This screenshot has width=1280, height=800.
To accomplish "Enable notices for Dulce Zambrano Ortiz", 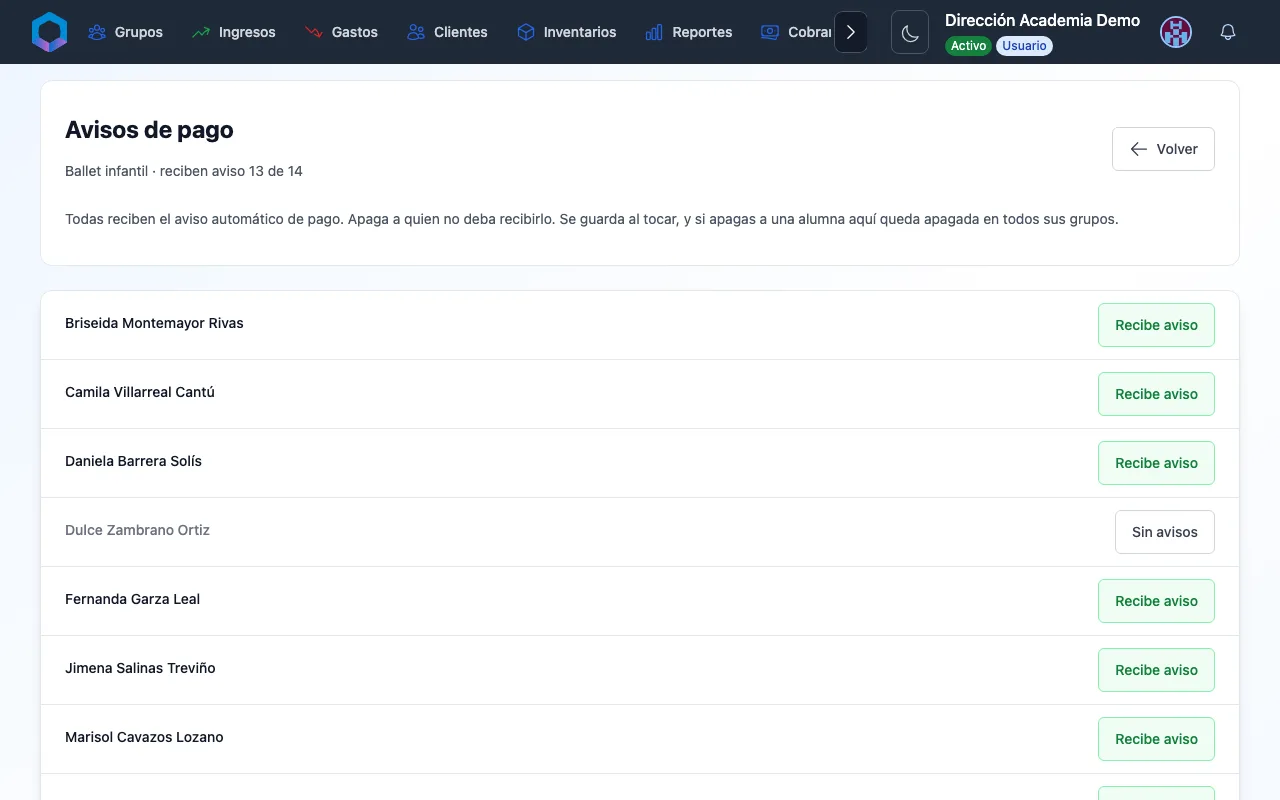I will 1165,532.
